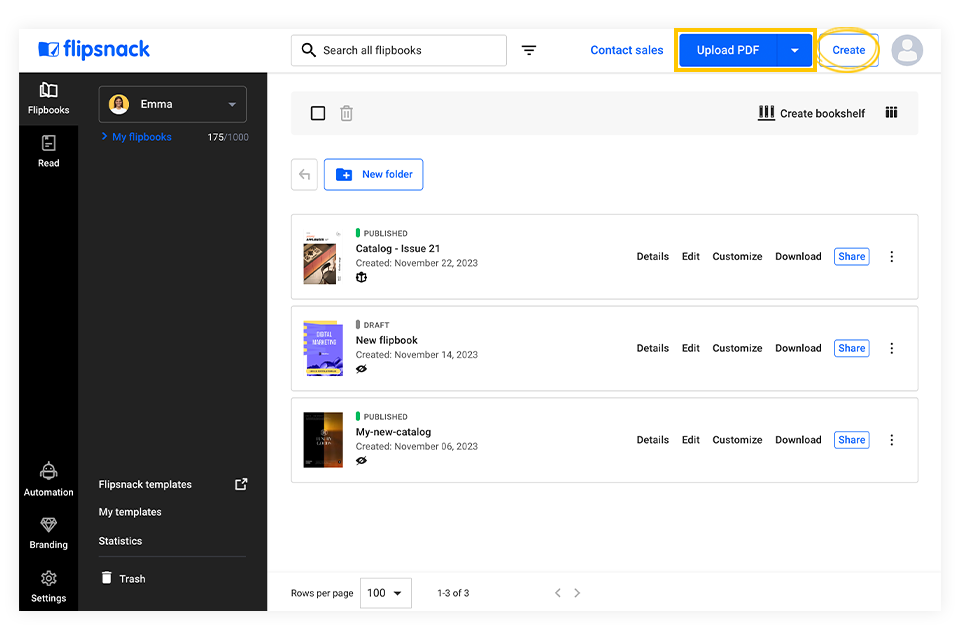960x640 pixels.
Task: Open the Emma workspace dropdown
Action: [x=172, y=104]
